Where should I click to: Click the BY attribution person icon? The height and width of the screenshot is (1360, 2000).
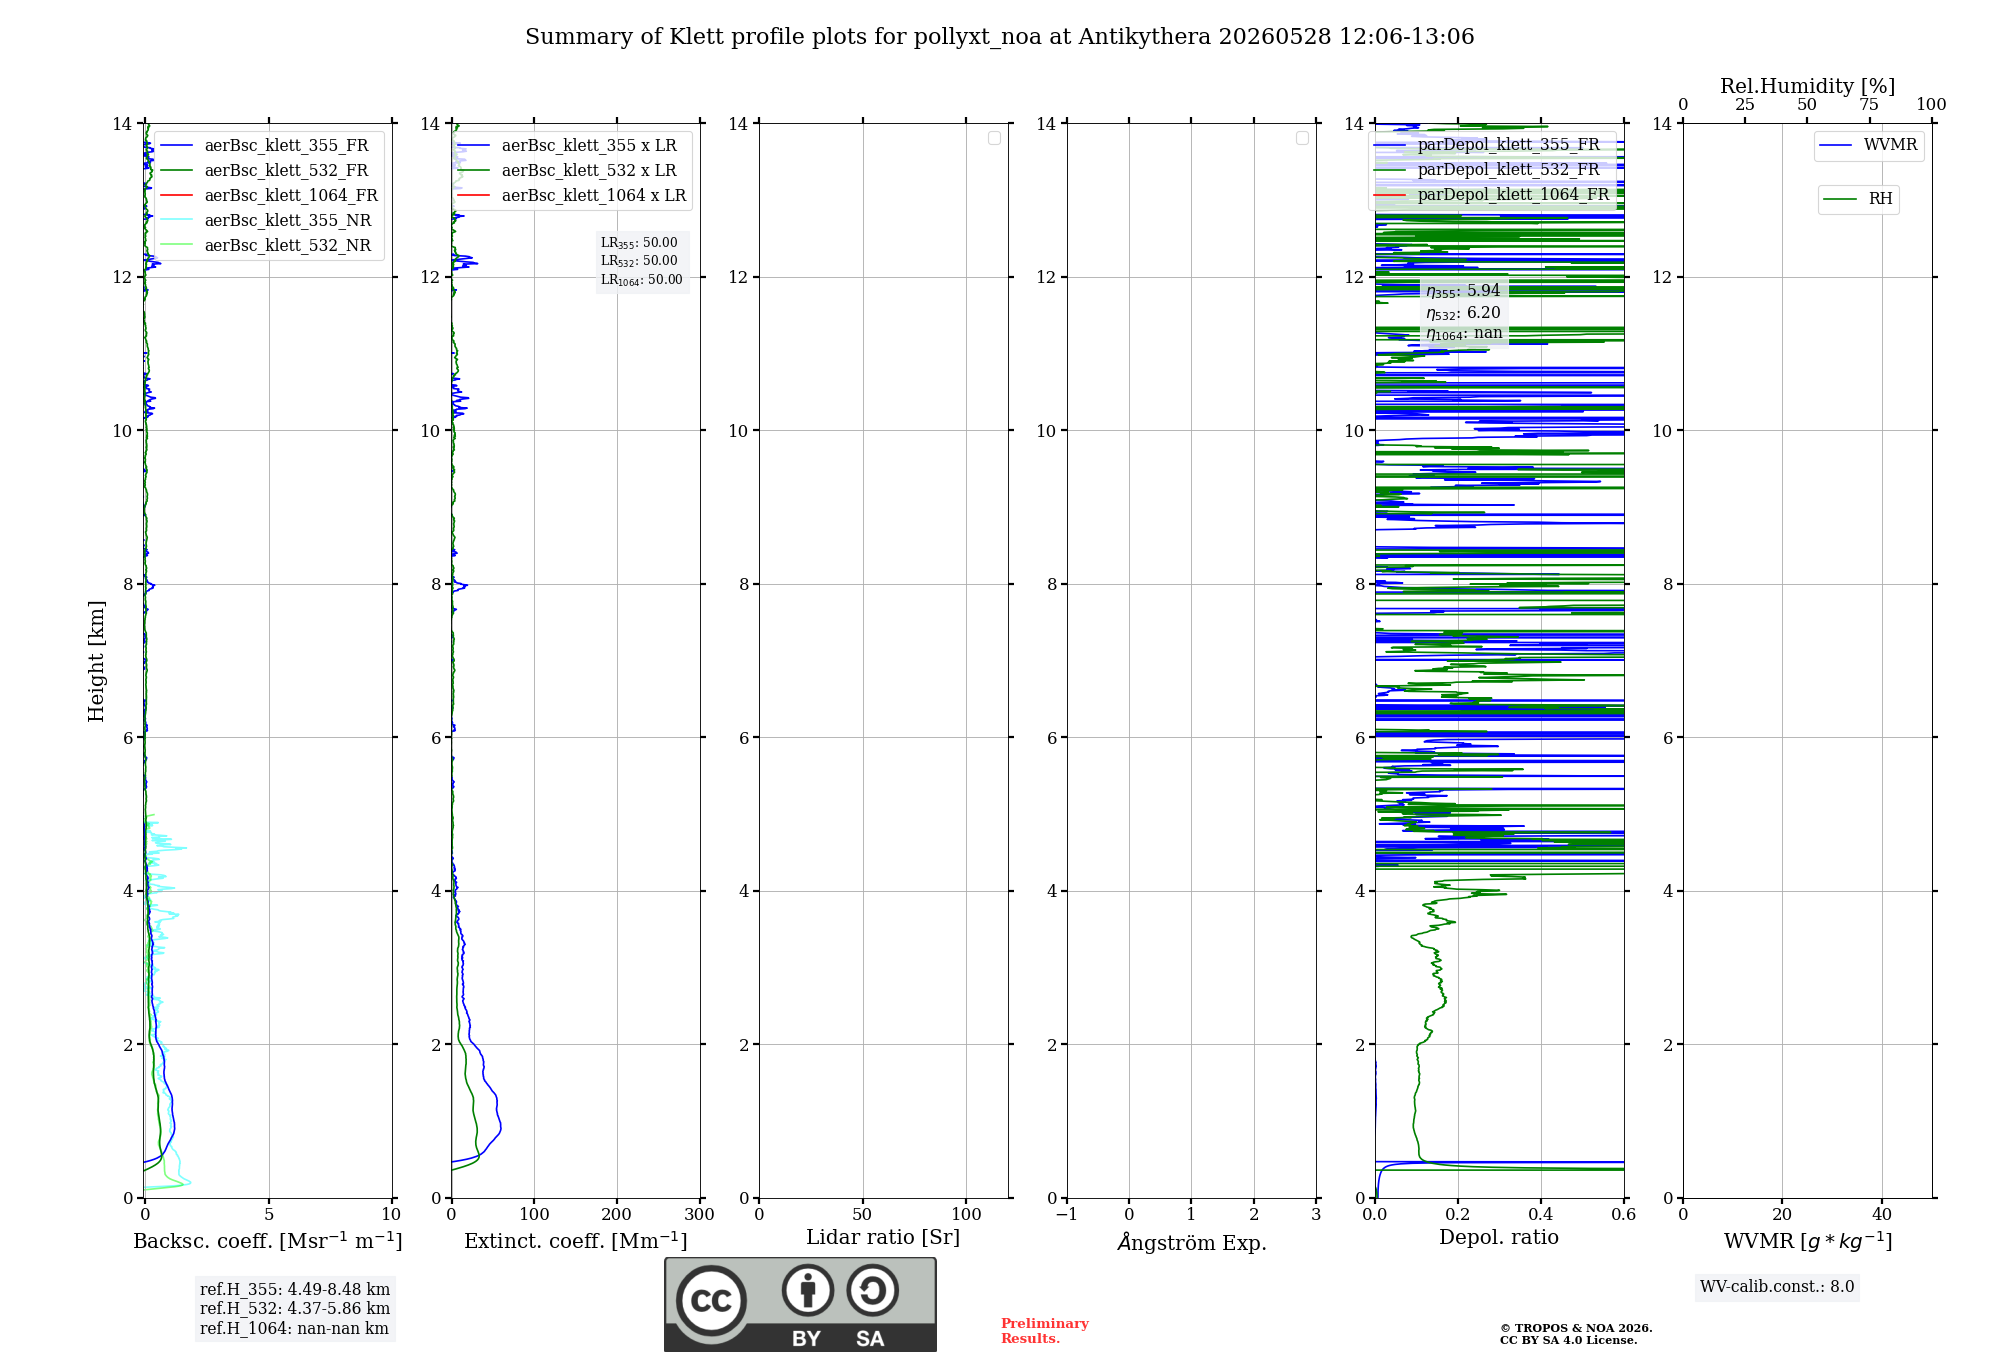tap(808, 1290)
